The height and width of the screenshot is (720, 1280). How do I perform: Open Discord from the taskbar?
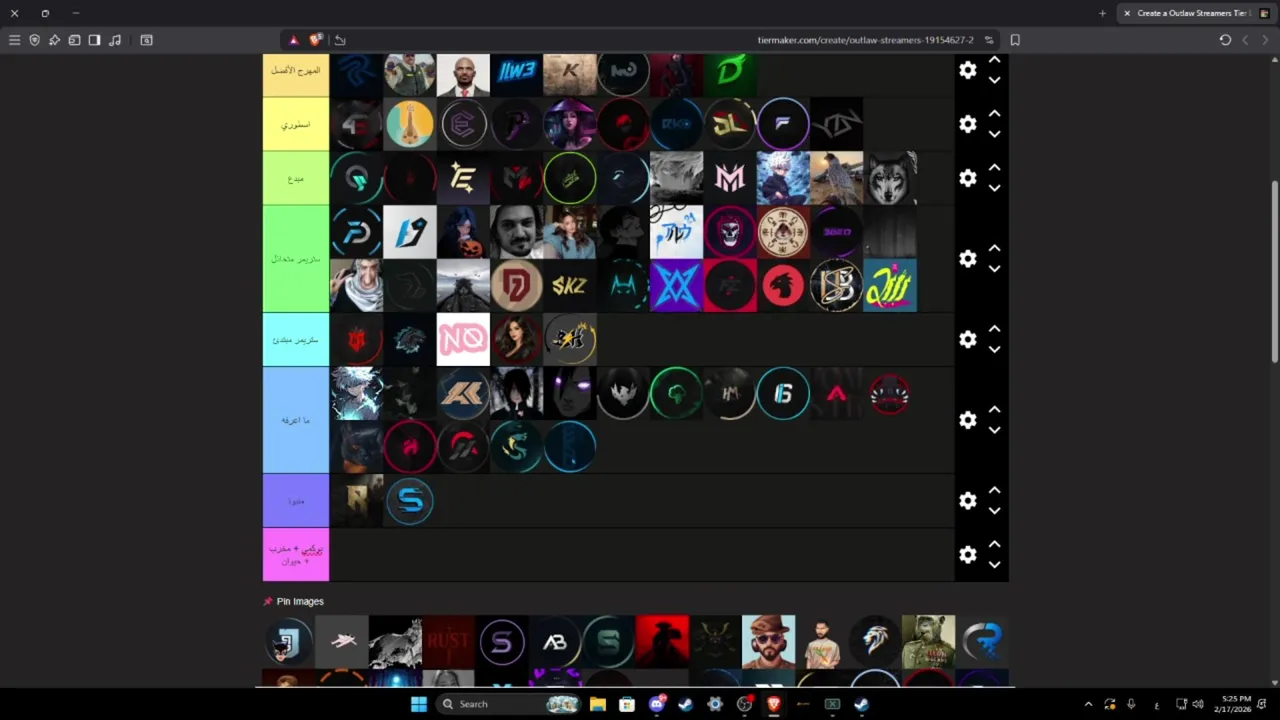click(x=657, y=704)
